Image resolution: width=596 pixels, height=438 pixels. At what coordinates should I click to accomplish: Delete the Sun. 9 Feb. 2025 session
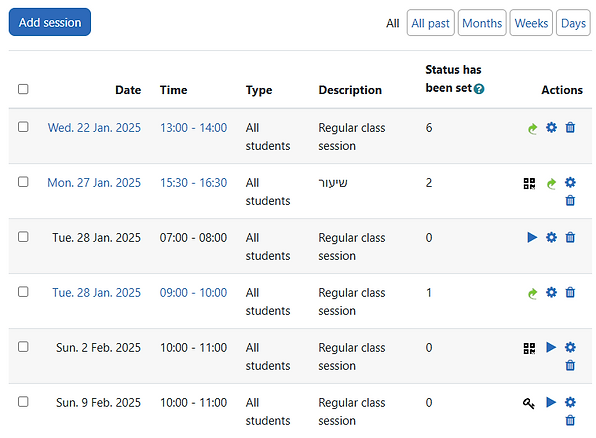coord(570,420)
